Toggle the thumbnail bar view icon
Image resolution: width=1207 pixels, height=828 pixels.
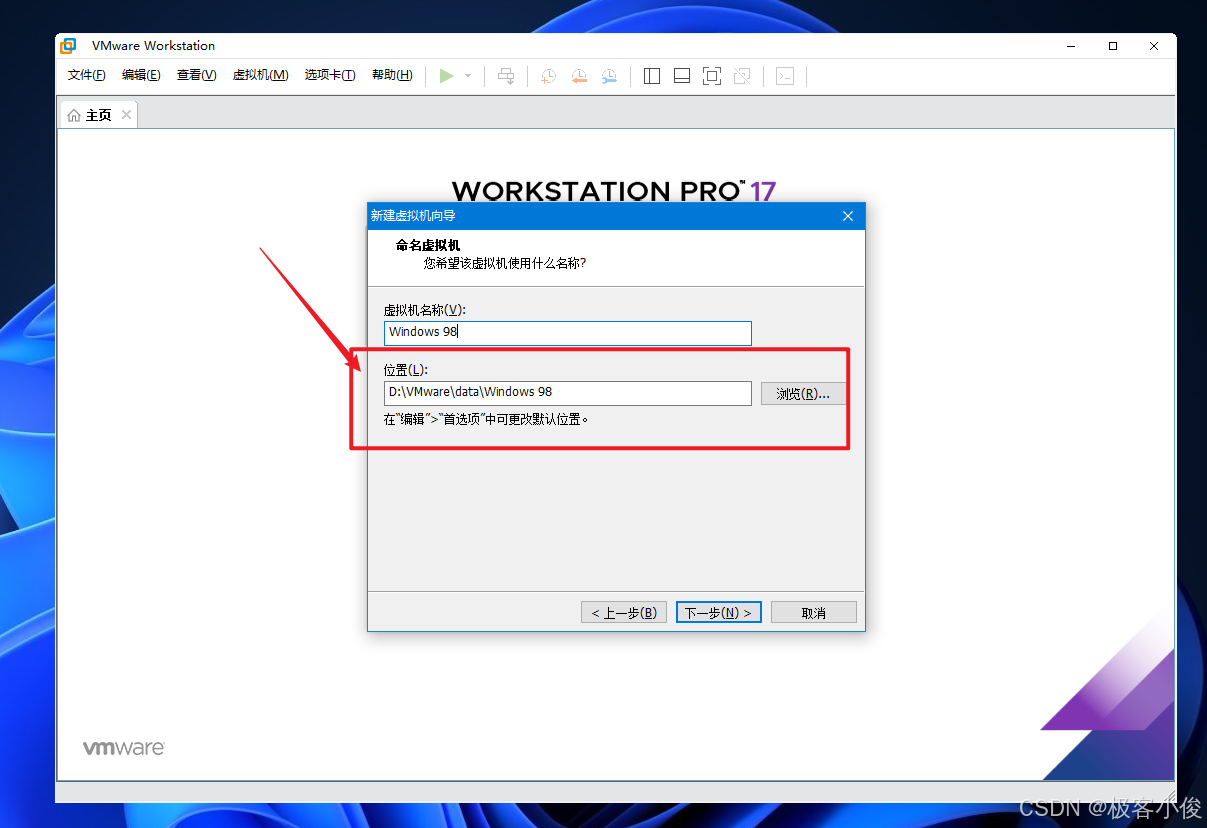click(682, 76)
